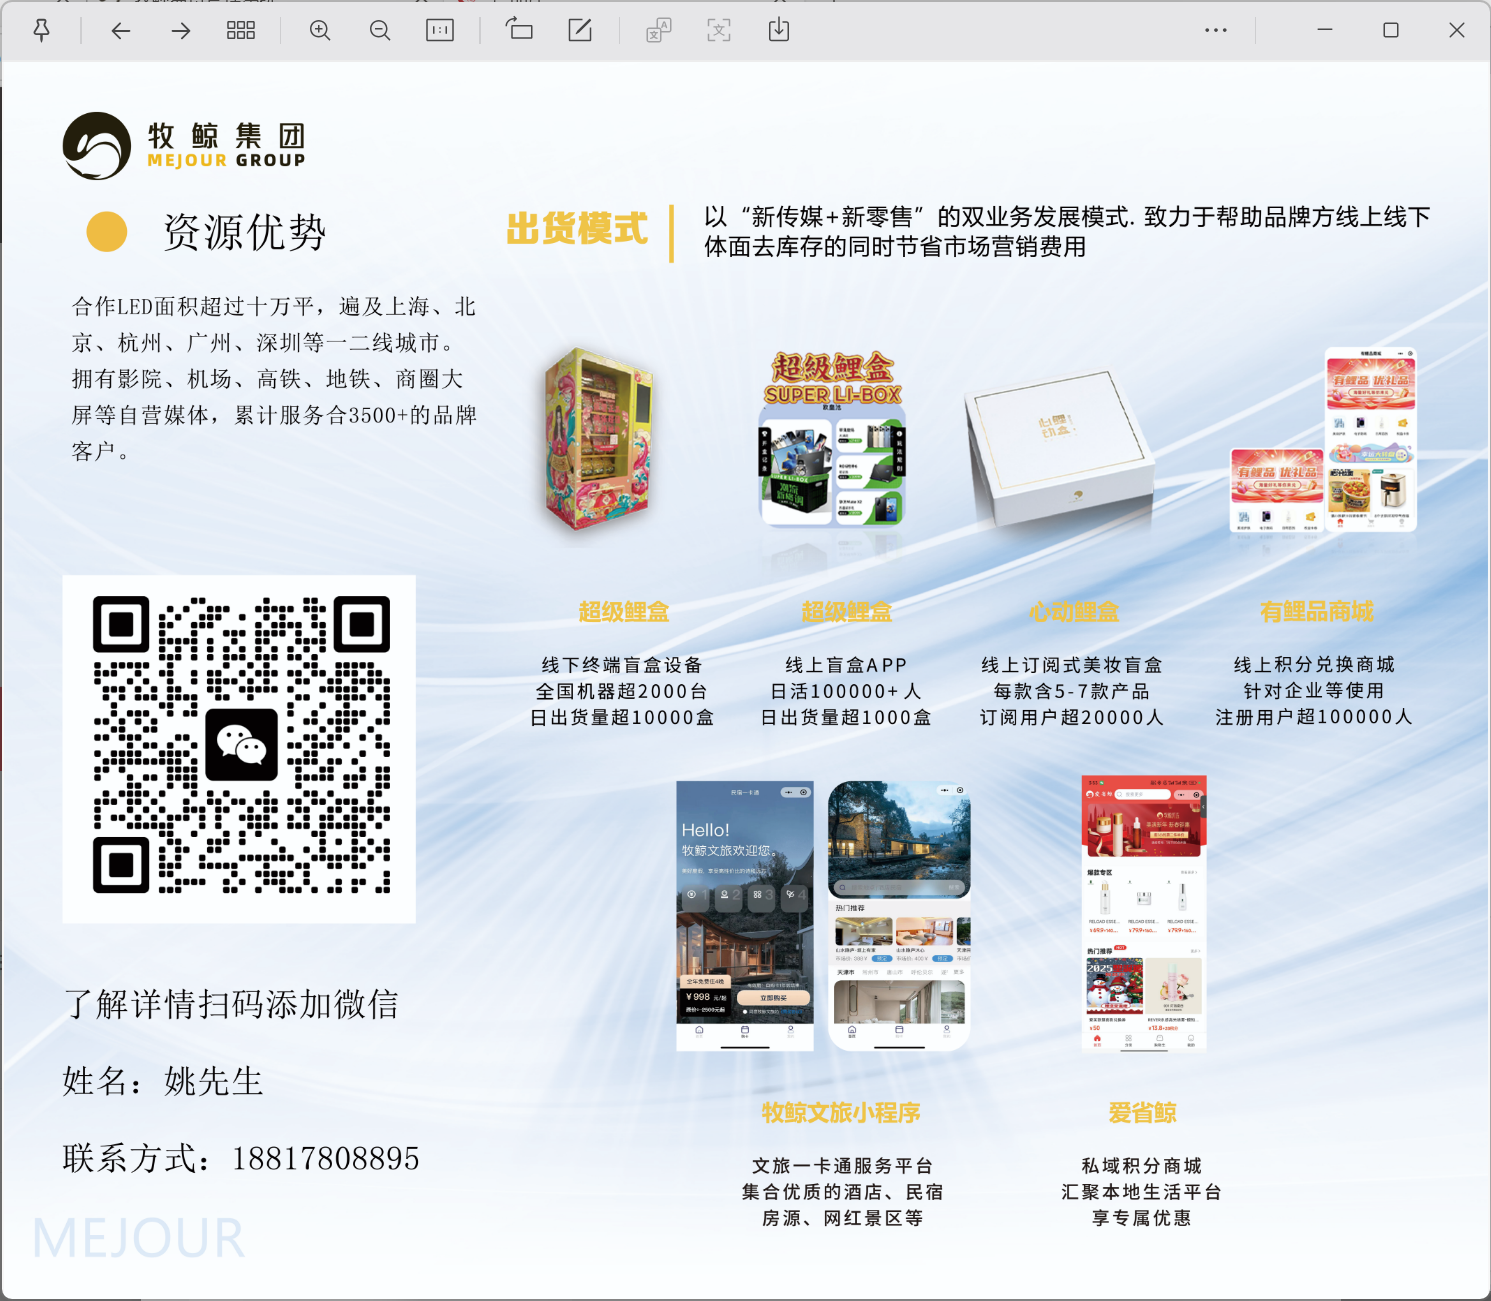1491x1301 pixels.
Task: Click the SUPER LI-BOX app picture
Action: click(x=833, y=438)
